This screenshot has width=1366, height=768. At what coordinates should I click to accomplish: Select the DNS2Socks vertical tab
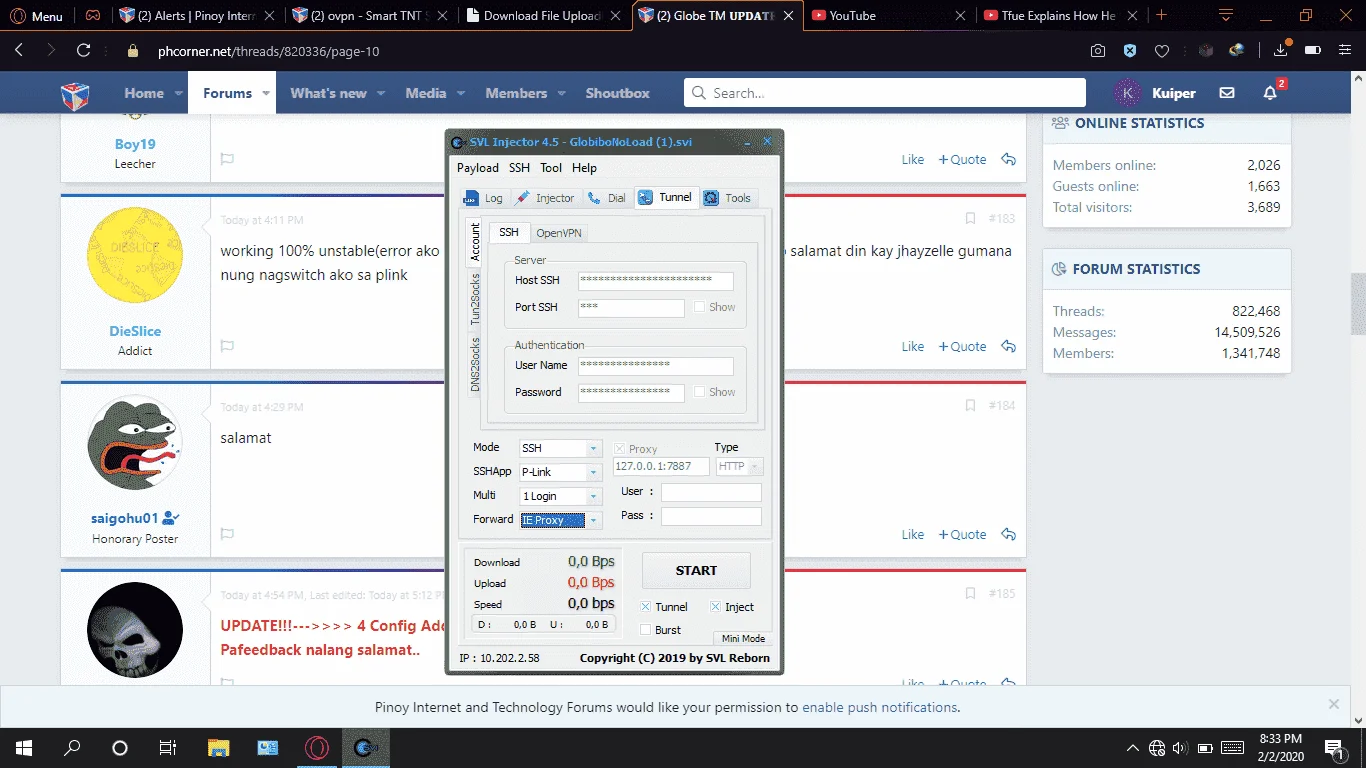pyautogui.click(x=475, y=363)
